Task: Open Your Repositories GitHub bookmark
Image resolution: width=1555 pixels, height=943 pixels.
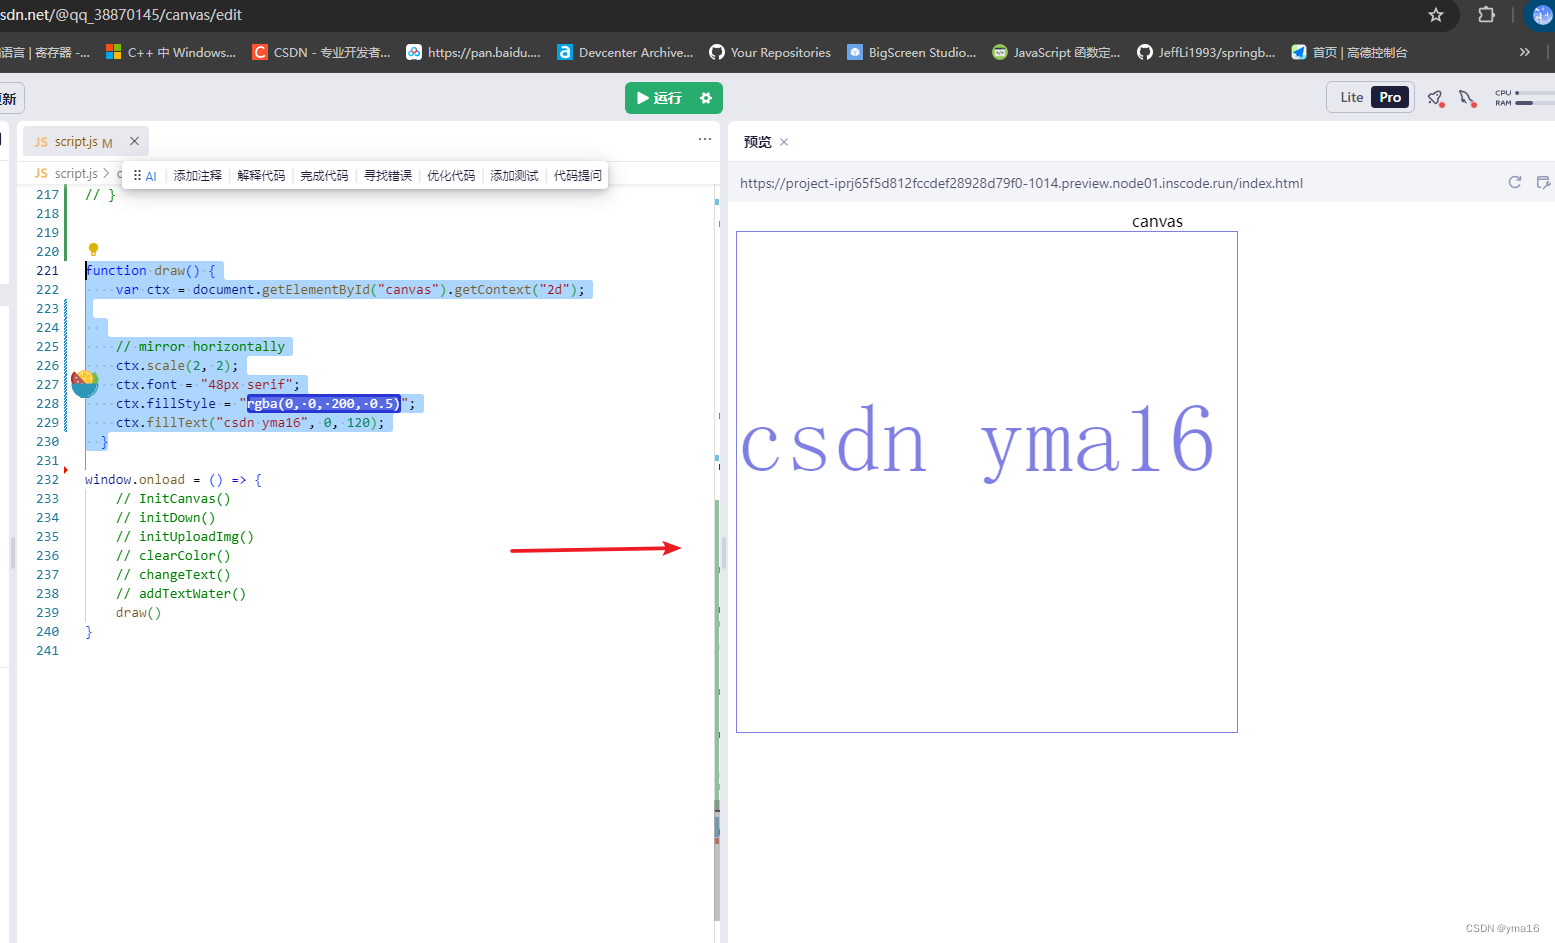Action: 770,52
